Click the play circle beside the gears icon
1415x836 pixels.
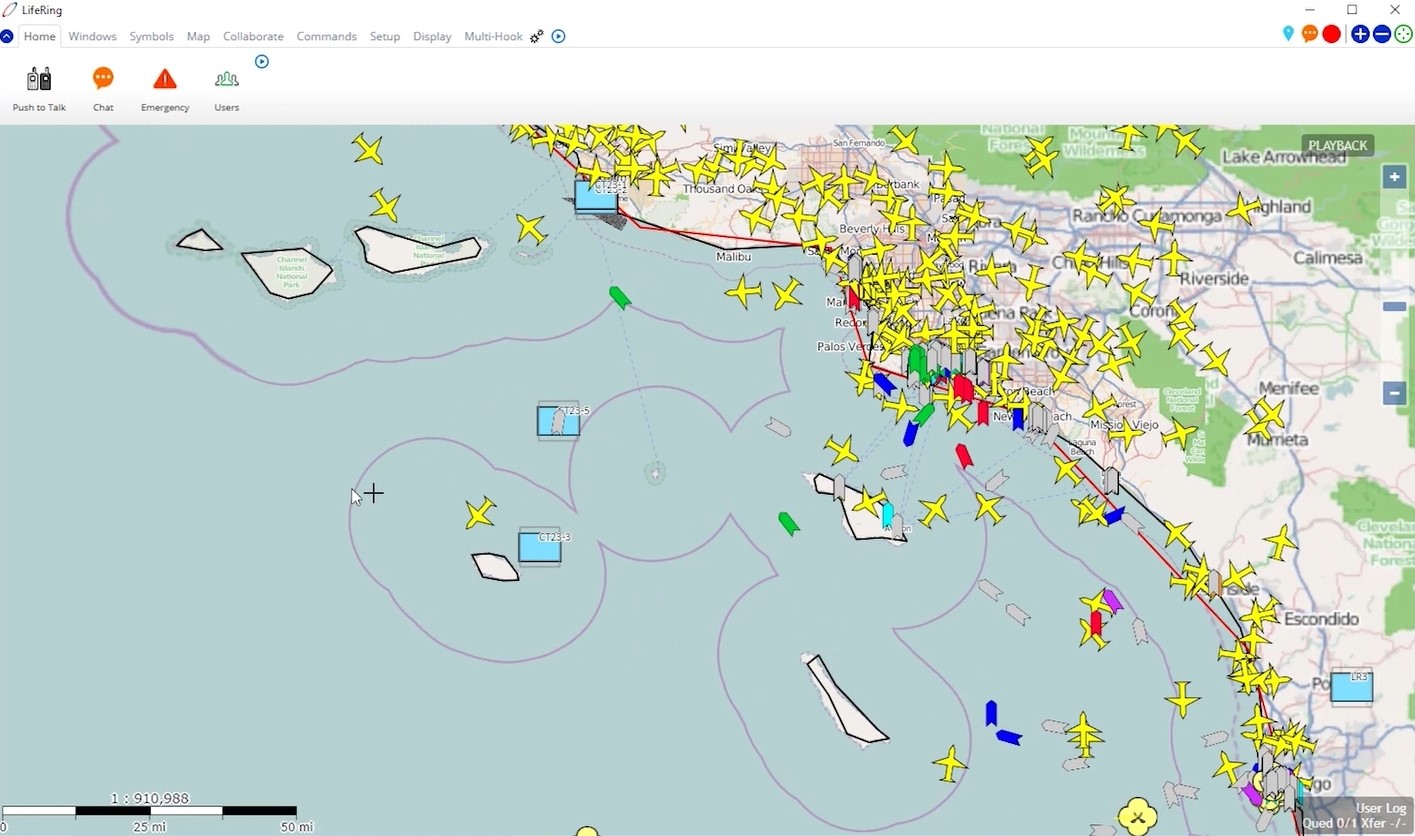coord(559,36)
